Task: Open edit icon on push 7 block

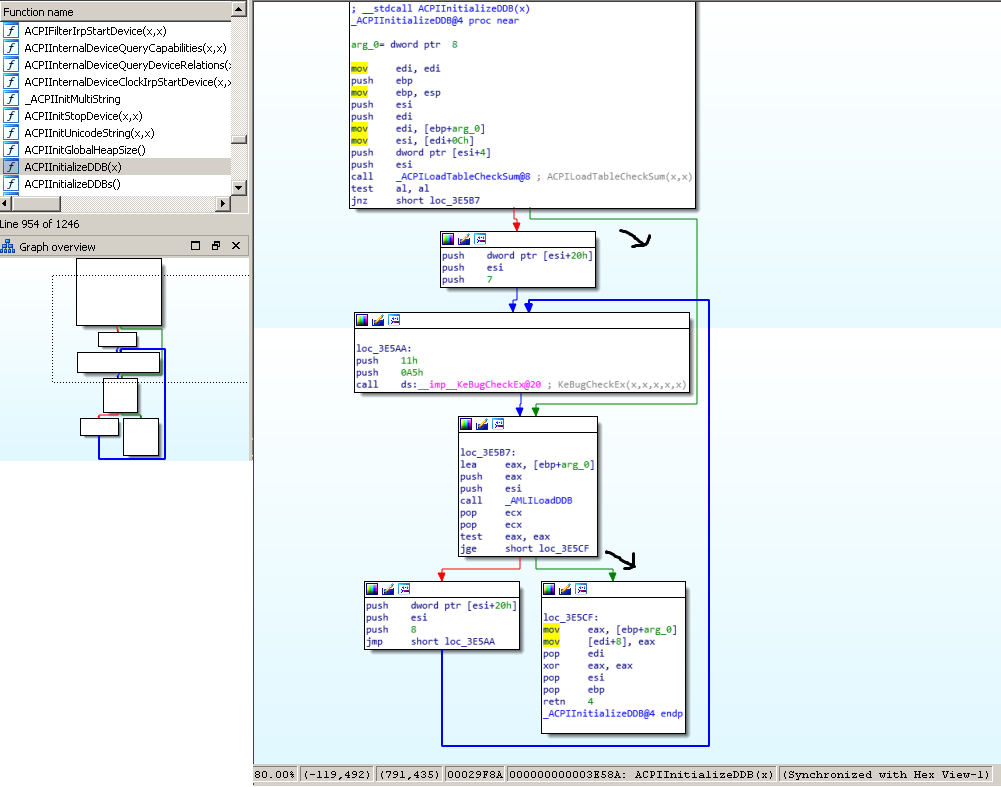Action: (x=464, y=239)
